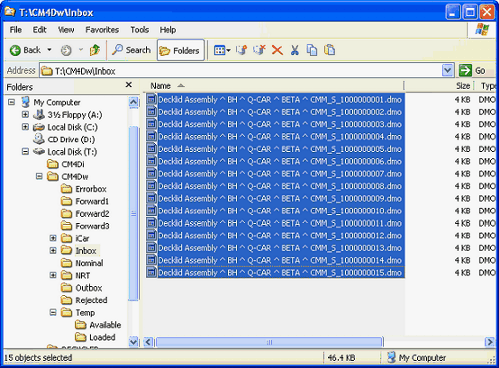499x368 pixels.
Task: Click the Up folder toolbar icon
Action: (x=95, y=50)
